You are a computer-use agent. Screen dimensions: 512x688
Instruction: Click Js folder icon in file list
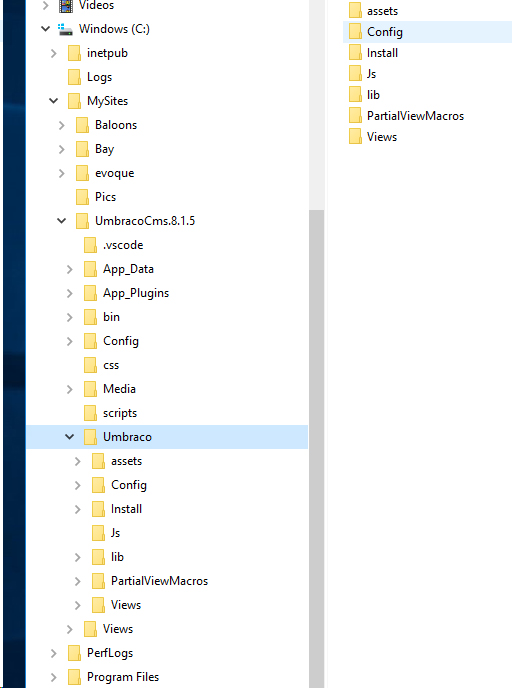355,74
